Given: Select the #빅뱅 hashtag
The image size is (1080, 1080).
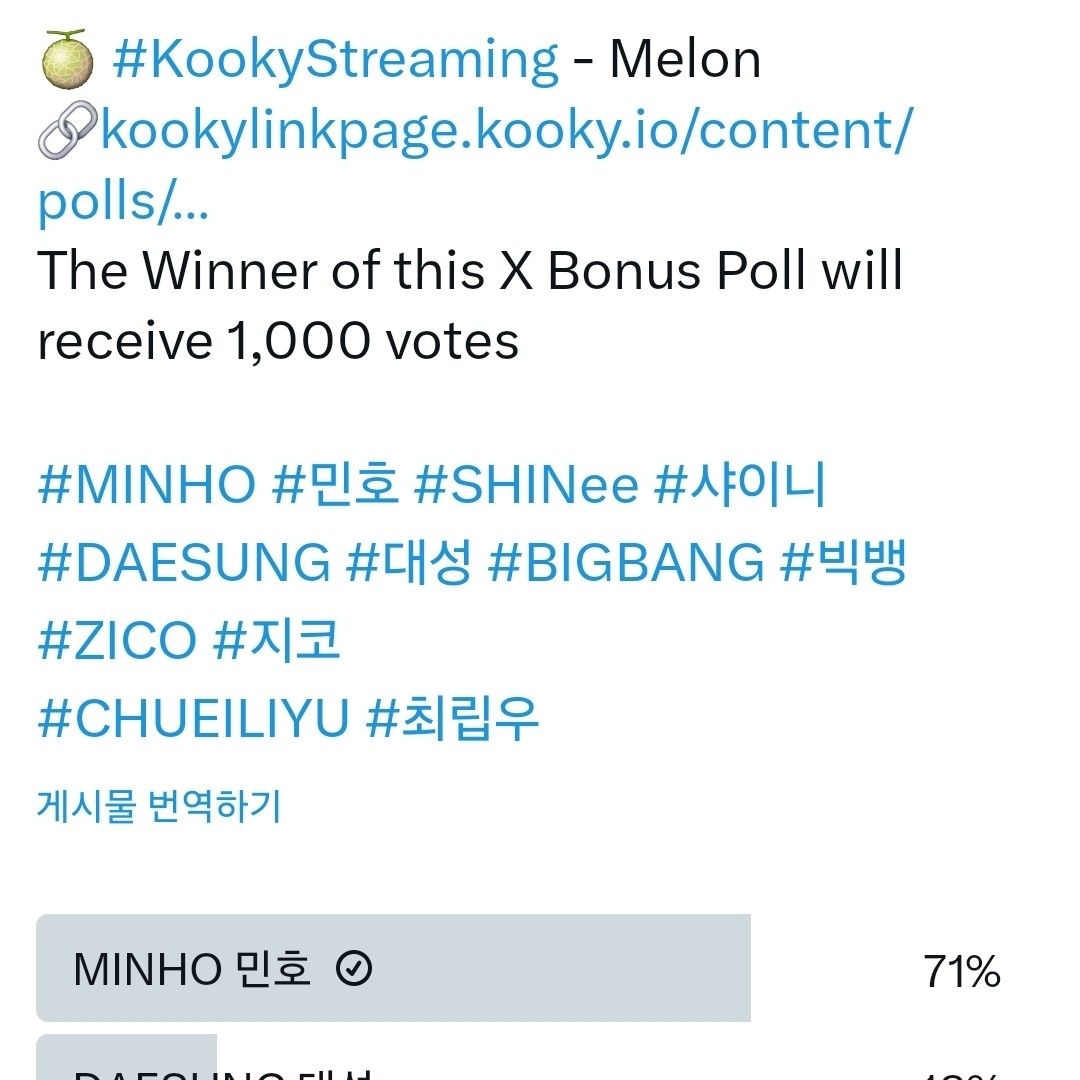Looking at the screenshot, I should coord(843,563).
